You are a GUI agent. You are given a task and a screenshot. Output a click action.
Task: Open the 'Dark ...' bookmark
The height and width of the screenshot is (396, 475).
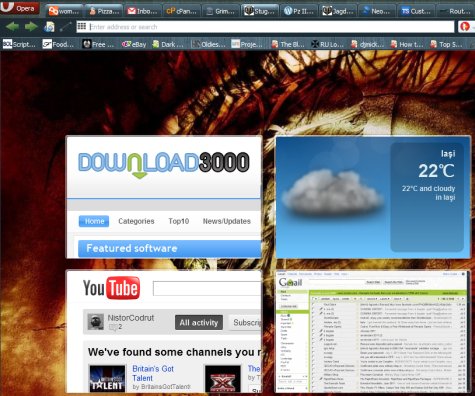tap(168, 44)
